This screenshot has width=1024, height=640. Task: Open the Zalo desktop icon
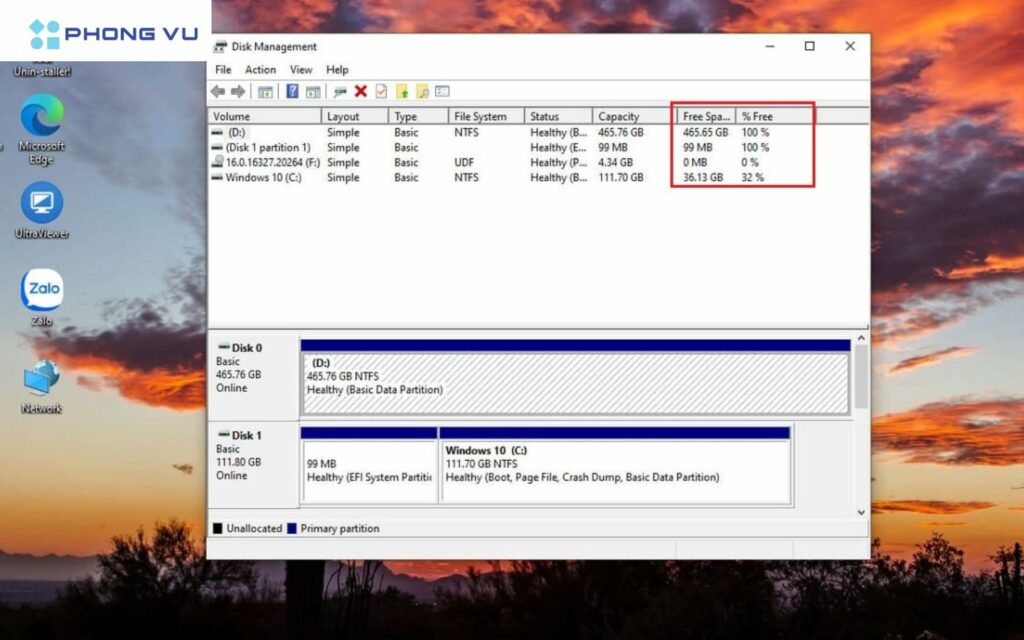click(41, 291)
